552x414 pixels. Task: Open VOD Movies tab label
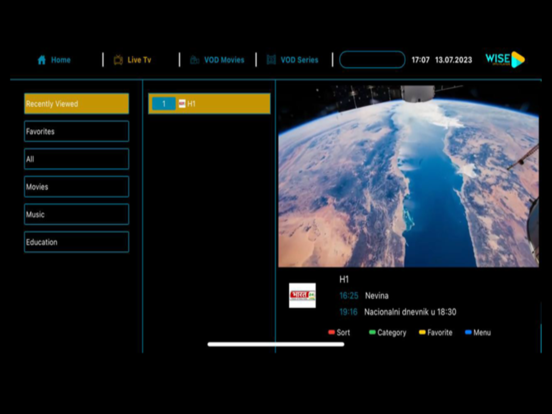[224, 60]
